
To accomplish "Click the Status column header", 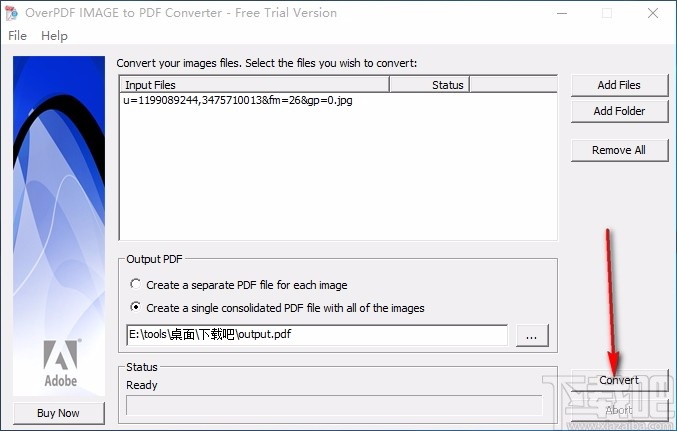I will (x=429, y=85).
